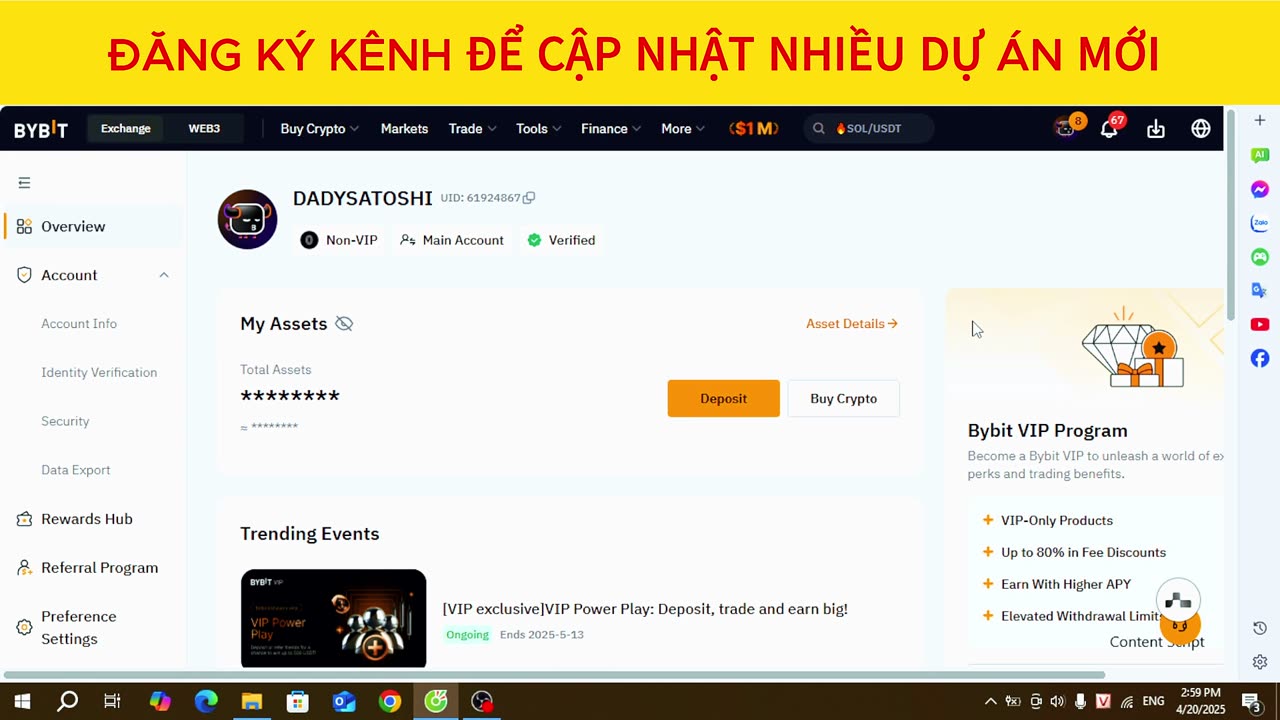Open browser sidebar history icon
1280x720 pixels.
pyautogui.click(x=1260, y=628)
